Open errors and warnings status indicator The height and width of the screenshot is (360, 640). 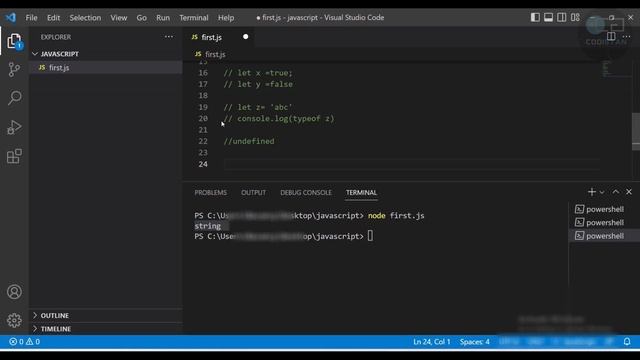tap(24, 342)
